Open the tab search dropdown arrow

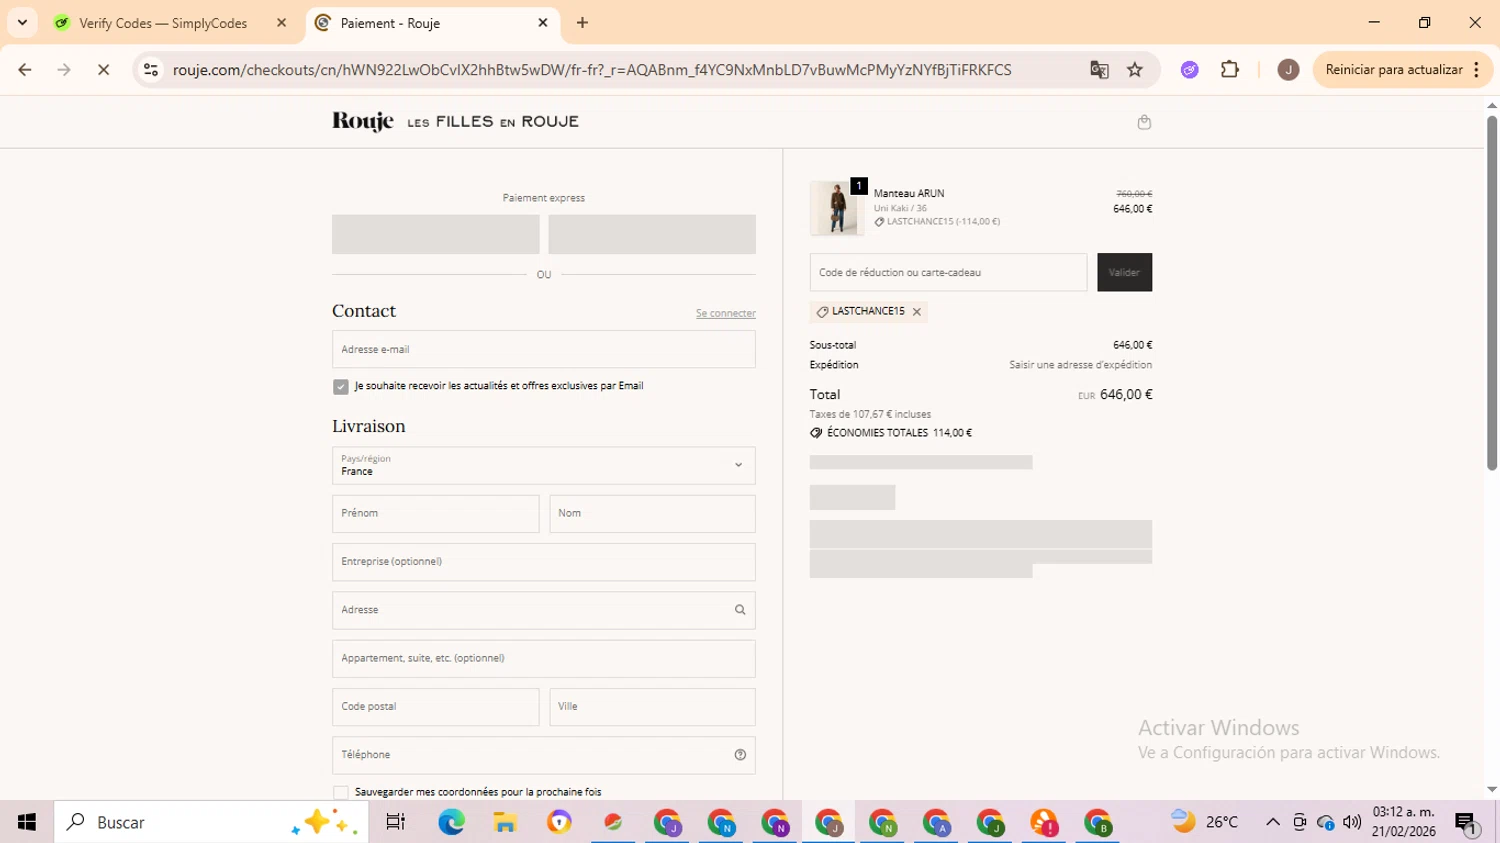(x=22, y=23)
